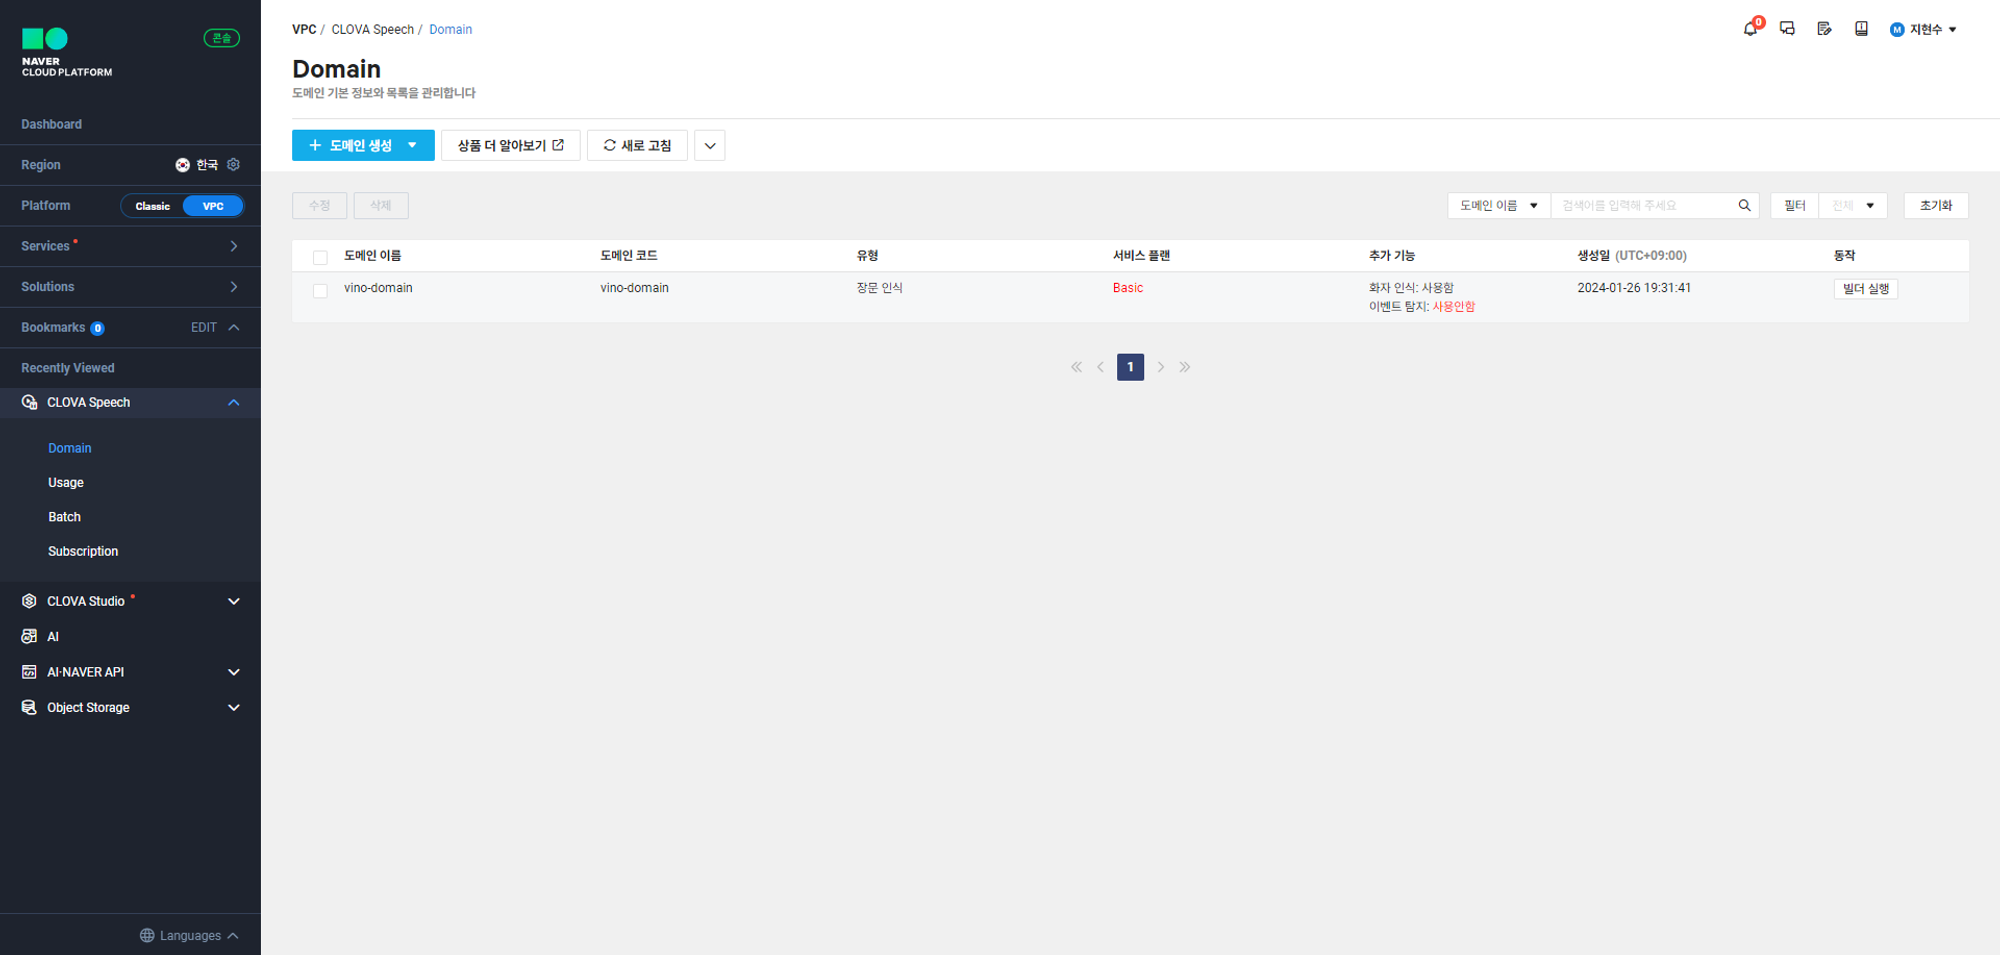Select Domain in CLOVA Speech submenu
The image size is (2000, 955).
(x=70, y=448)
